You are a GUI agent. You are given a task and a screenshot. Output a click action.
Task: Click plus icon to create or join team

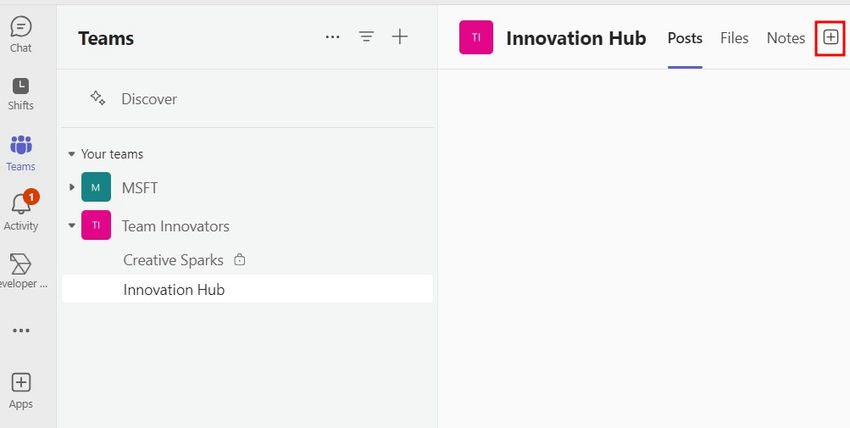400,37
